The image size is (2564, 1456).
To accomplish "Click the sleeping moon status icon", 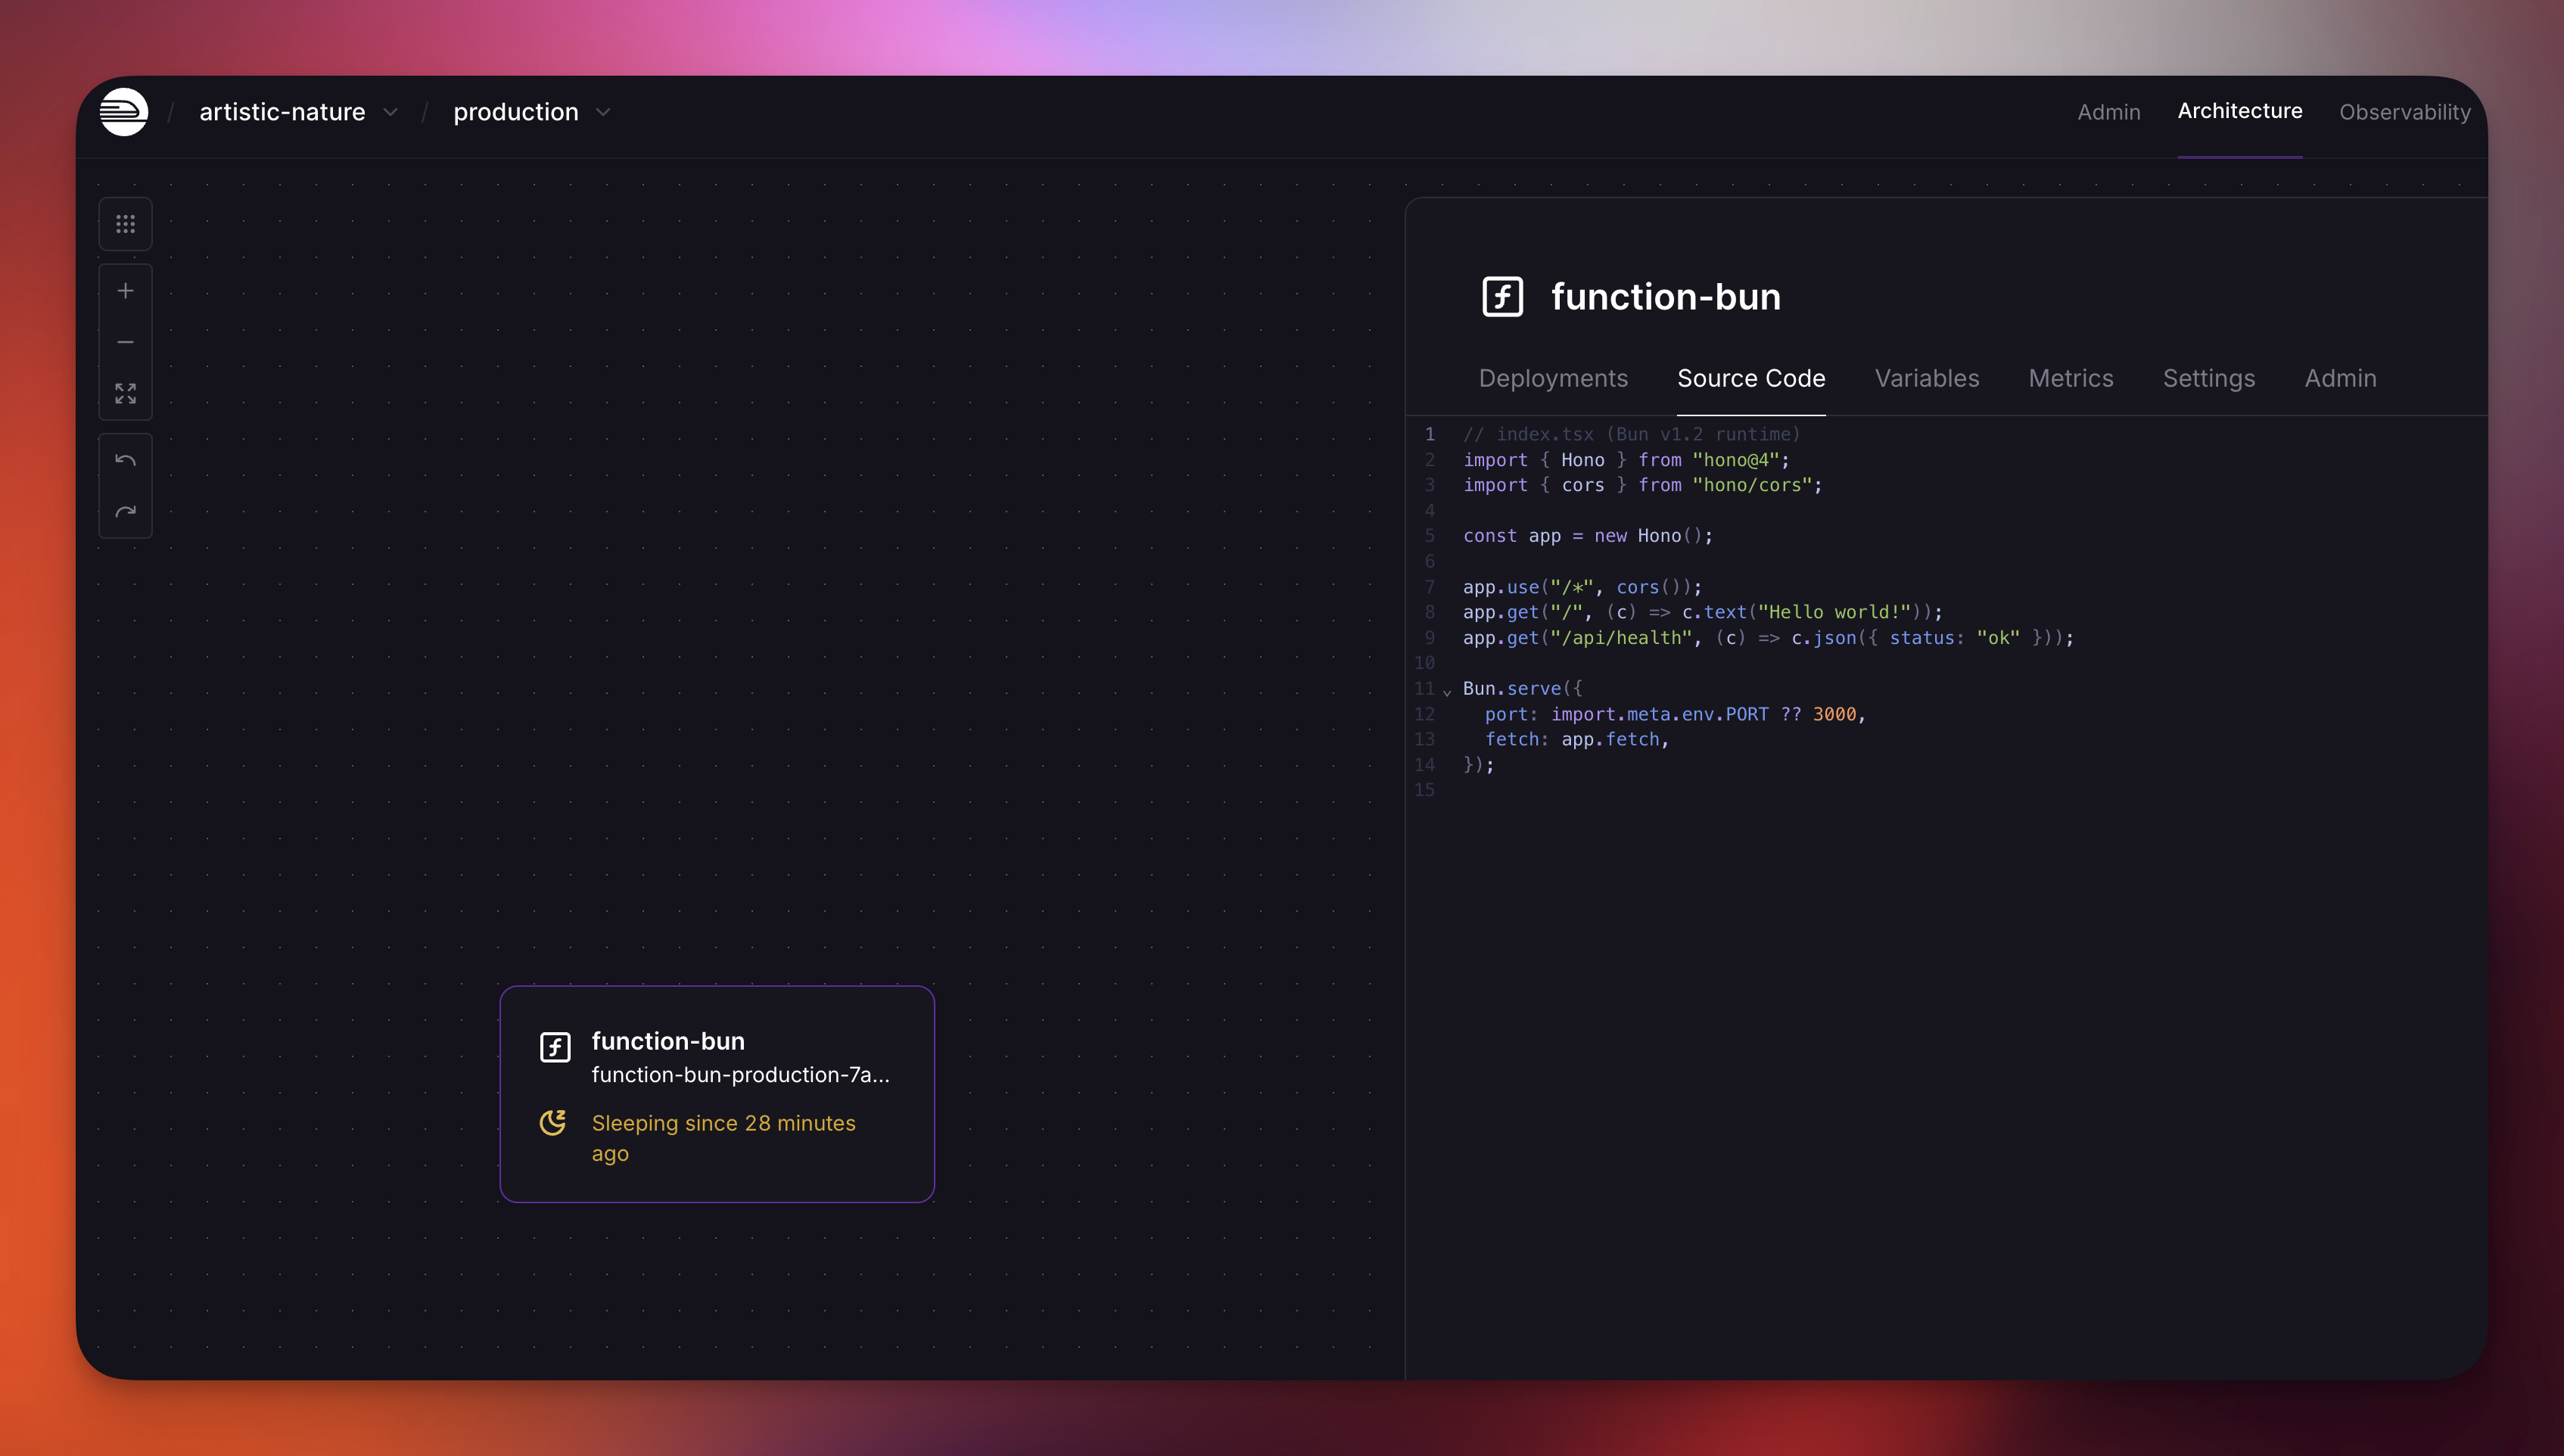I will (553, 1122).
